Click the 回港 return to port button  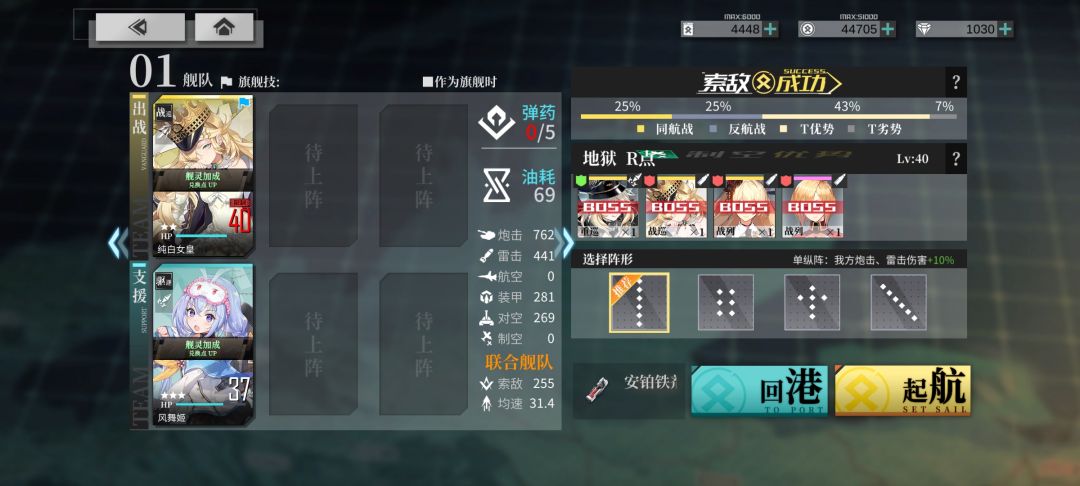[760, 390]
